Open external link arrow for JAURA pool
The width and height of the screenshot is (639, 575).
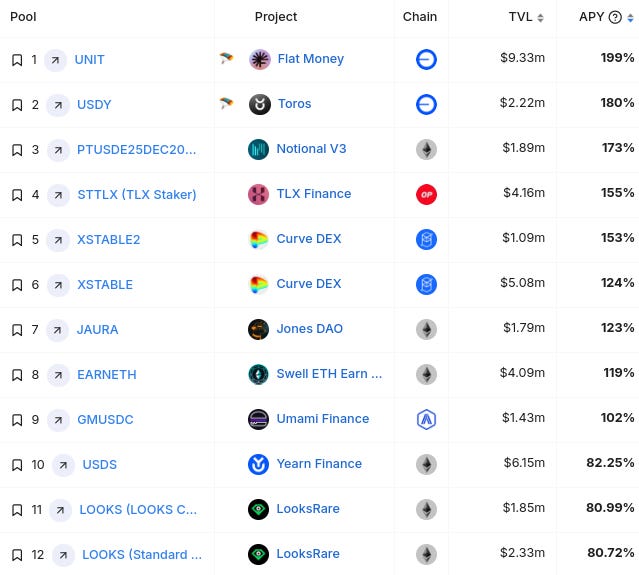click(x=57, y=330)
